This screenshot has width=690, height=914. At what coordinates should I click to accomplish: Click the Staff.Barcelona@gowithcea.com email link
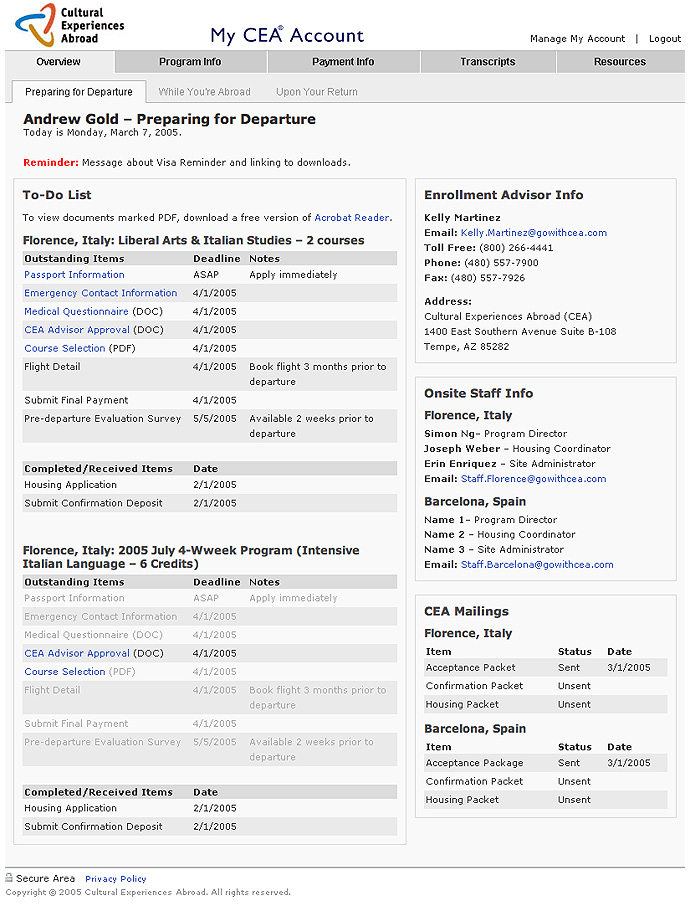(x=537, y=565)
